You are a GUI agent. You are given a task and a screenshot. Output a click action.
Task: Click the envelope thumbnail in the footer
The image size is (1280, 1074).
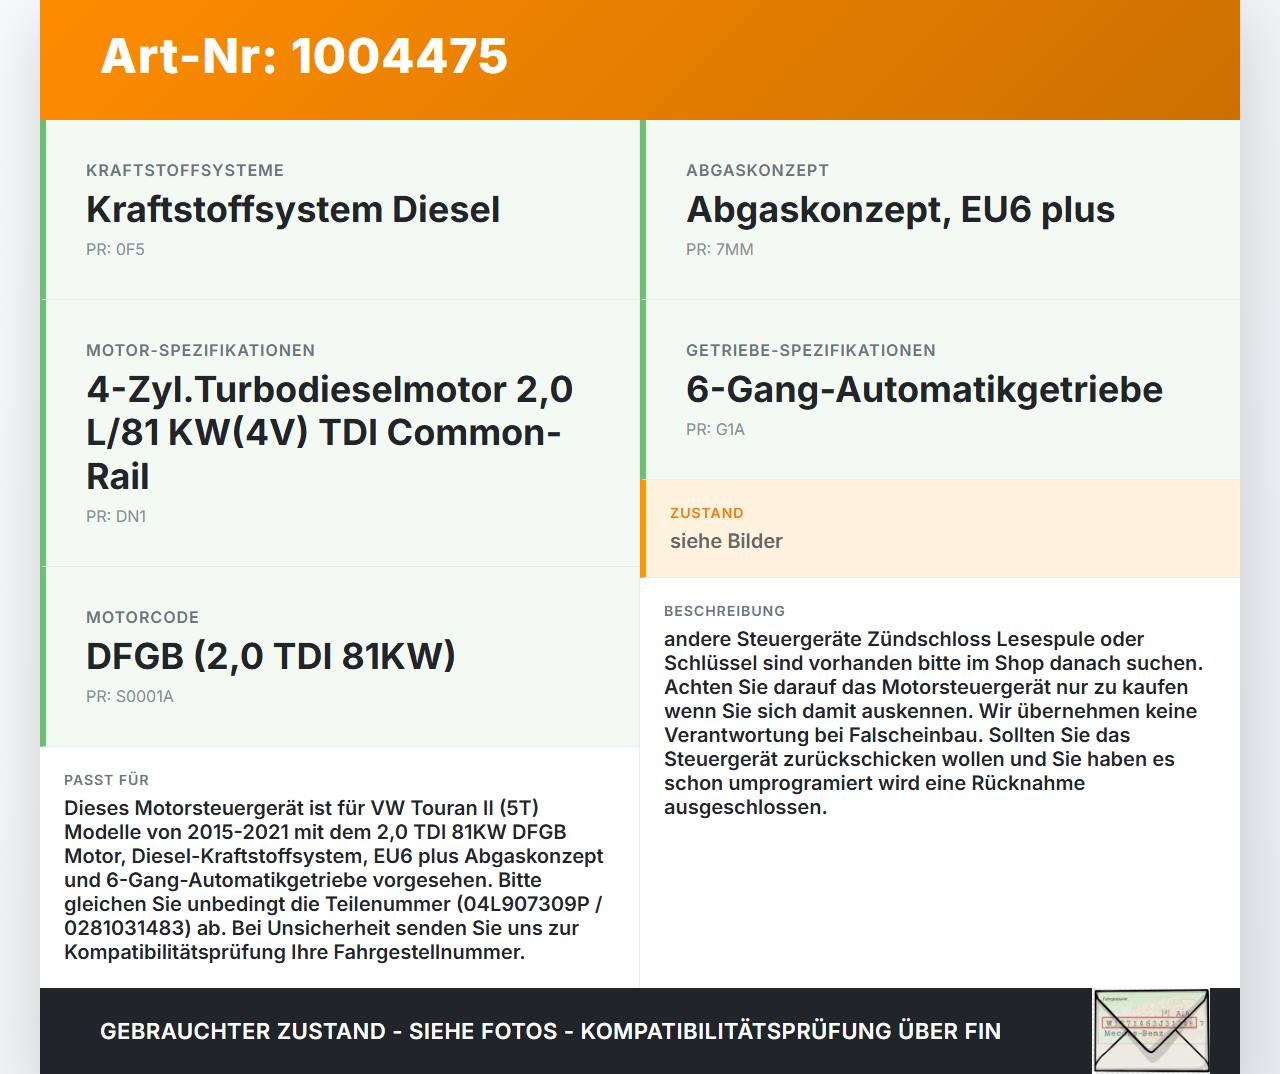click(x=1152, y=1031)
